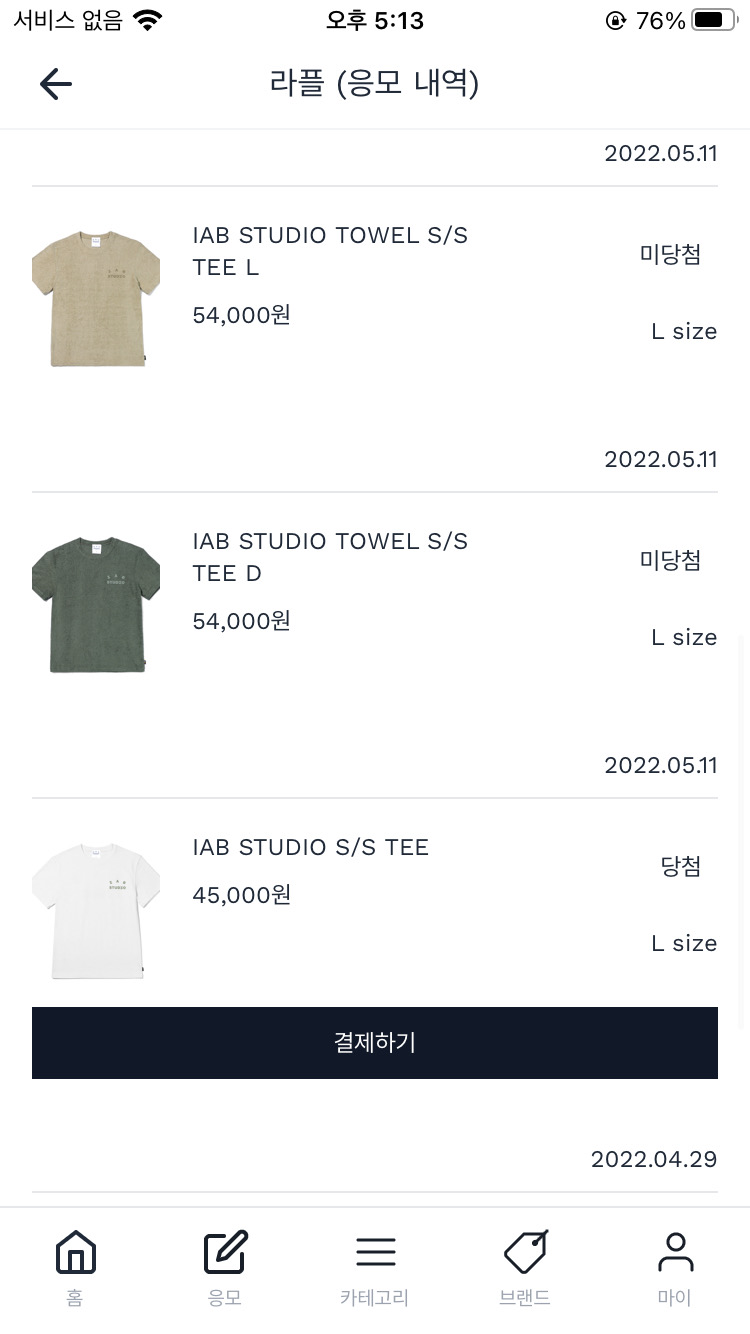Open the My page (마이) profile icon

(675, 1253)
